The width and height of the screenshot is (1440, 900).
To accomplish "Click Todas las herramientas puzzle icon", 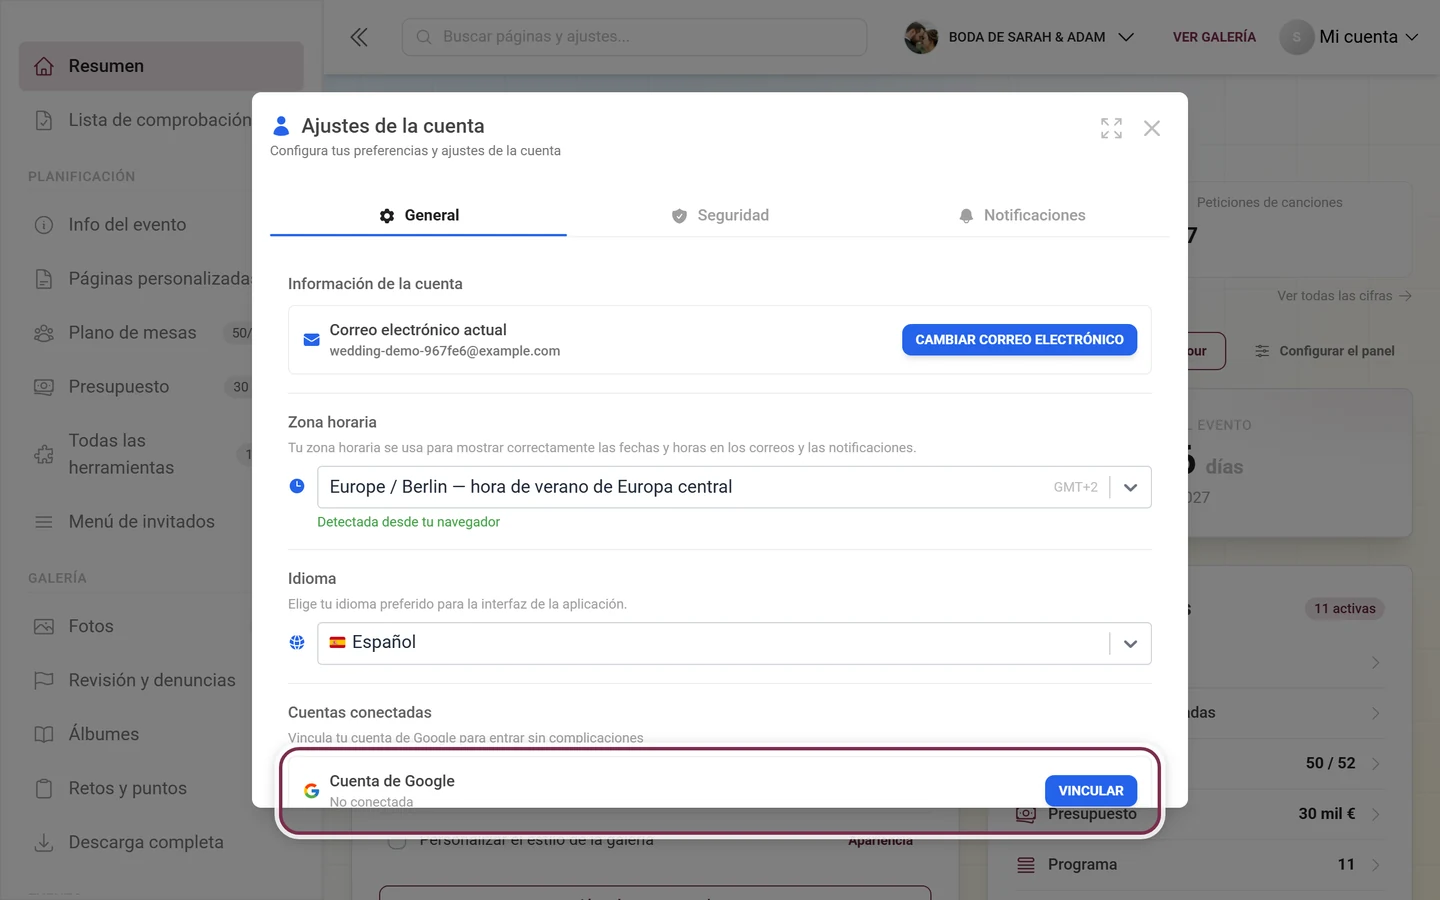I will [x=44, y=454].
